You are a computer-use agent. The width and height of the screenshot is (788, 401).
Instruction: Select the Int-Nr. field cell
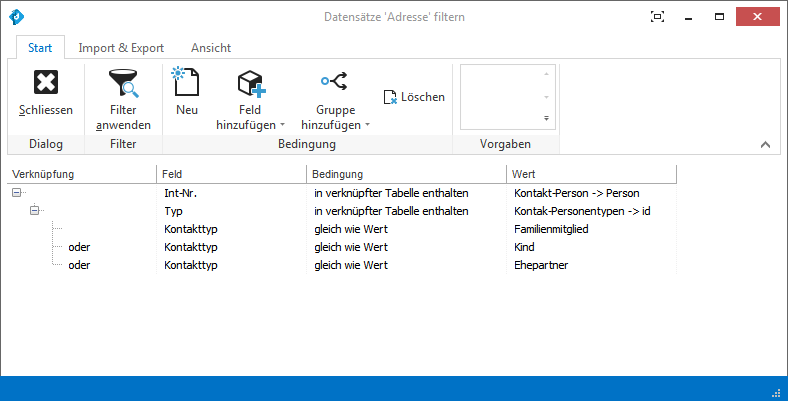coord(232,193)
